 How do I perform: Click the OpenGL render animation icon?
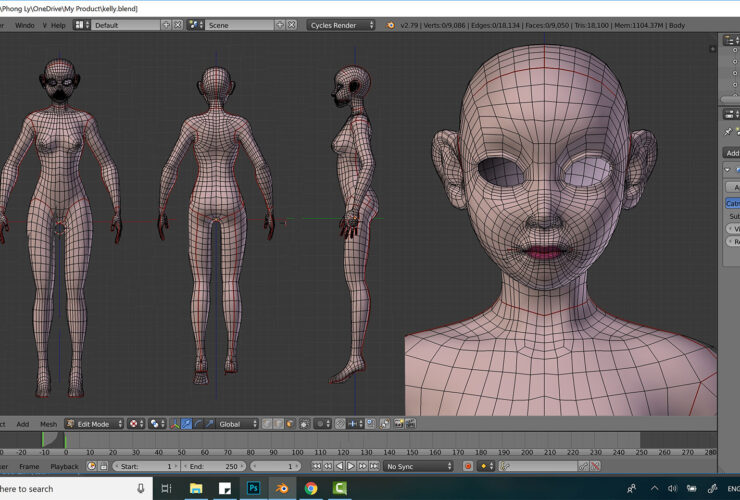(411, 424)
